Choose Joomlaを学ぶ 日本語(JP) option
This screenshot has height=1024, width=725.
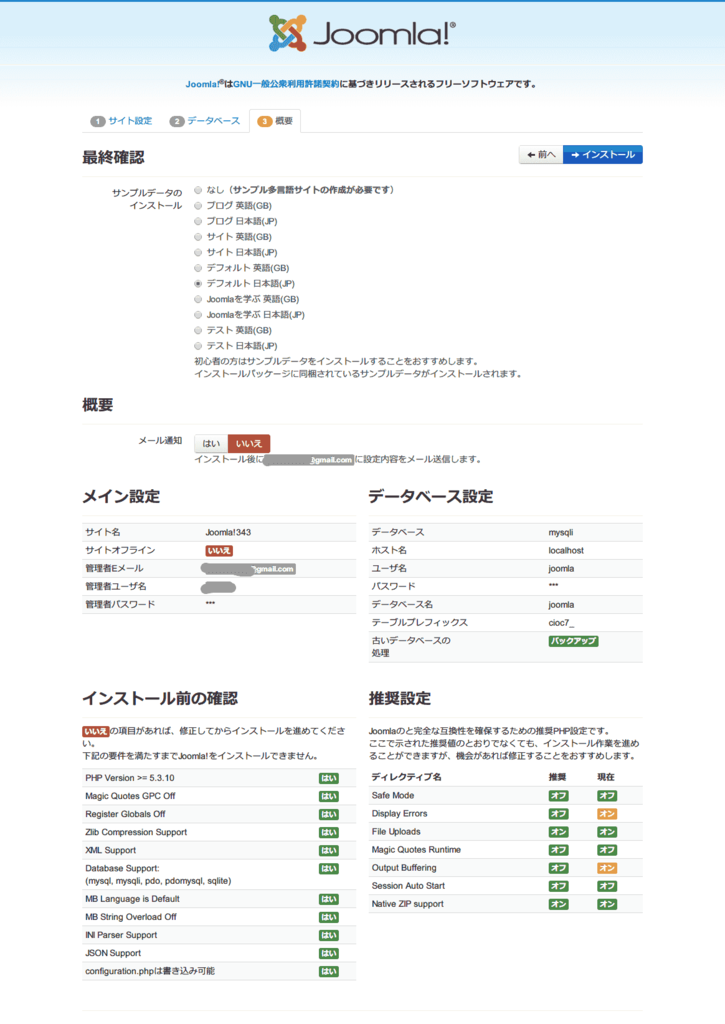point(198,315)
